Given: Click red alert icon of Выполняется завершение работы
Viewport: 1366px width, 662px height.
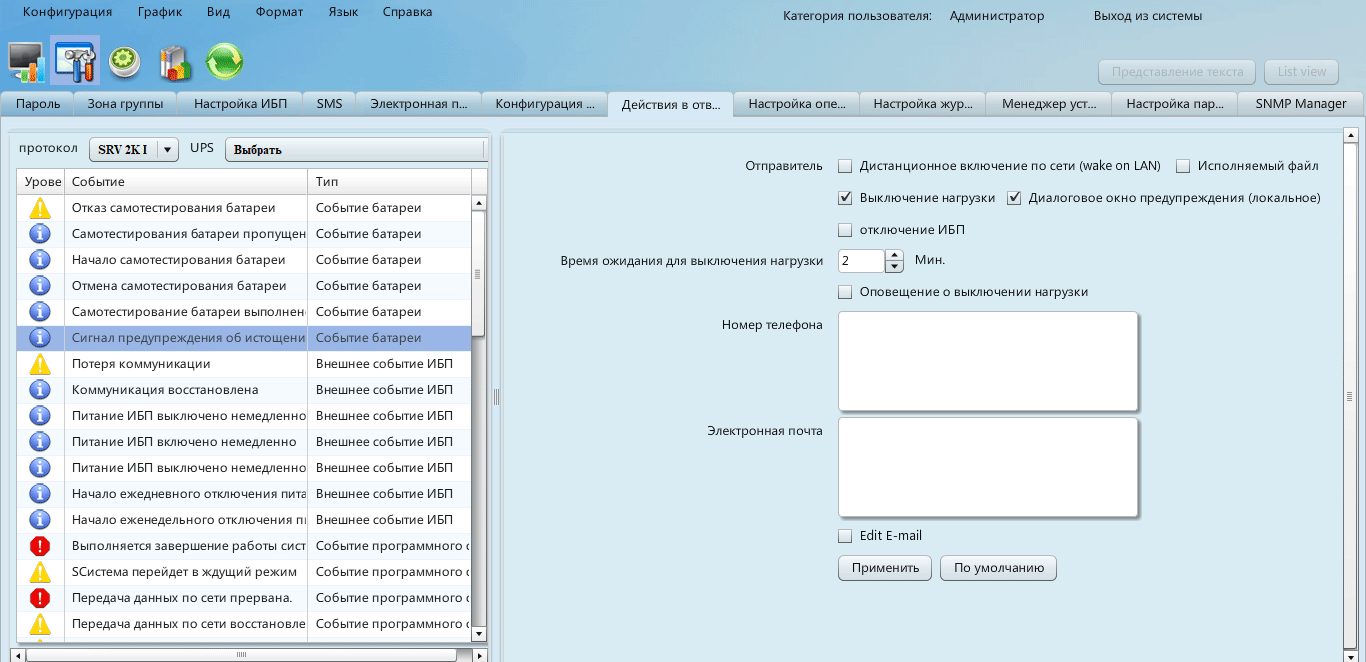Looking at the screenshot, I should (40, 546).
